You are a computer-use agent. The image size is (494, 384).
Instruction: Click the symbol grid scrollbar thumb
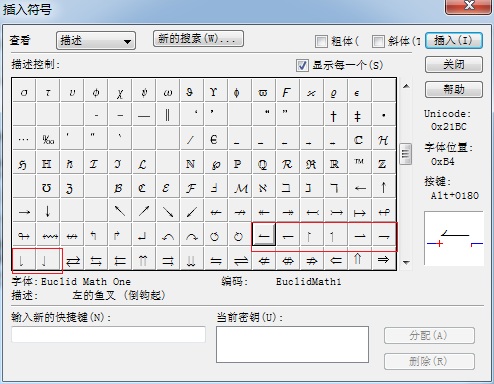tap(406, 154)
